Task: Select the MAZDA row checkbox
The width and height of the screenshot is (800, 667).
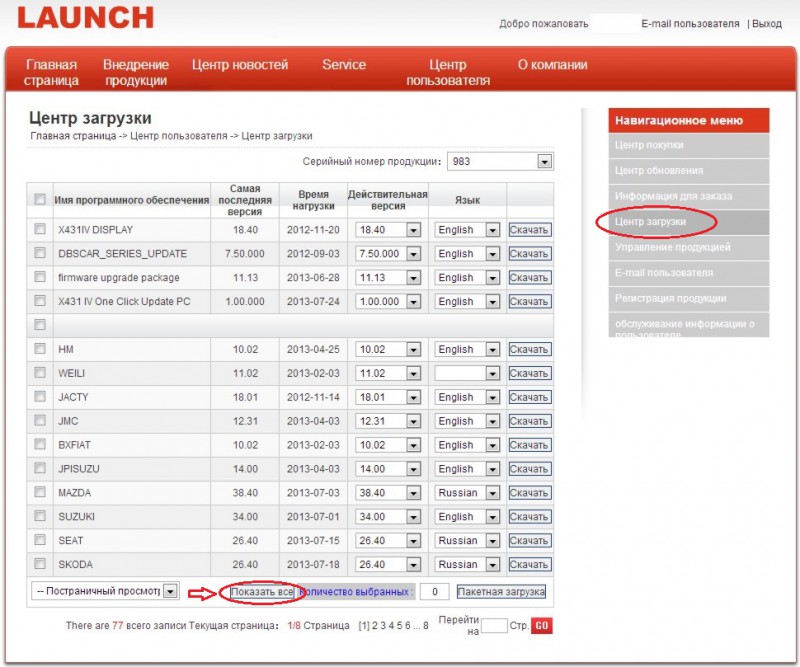Action: [x=40, y=493]
